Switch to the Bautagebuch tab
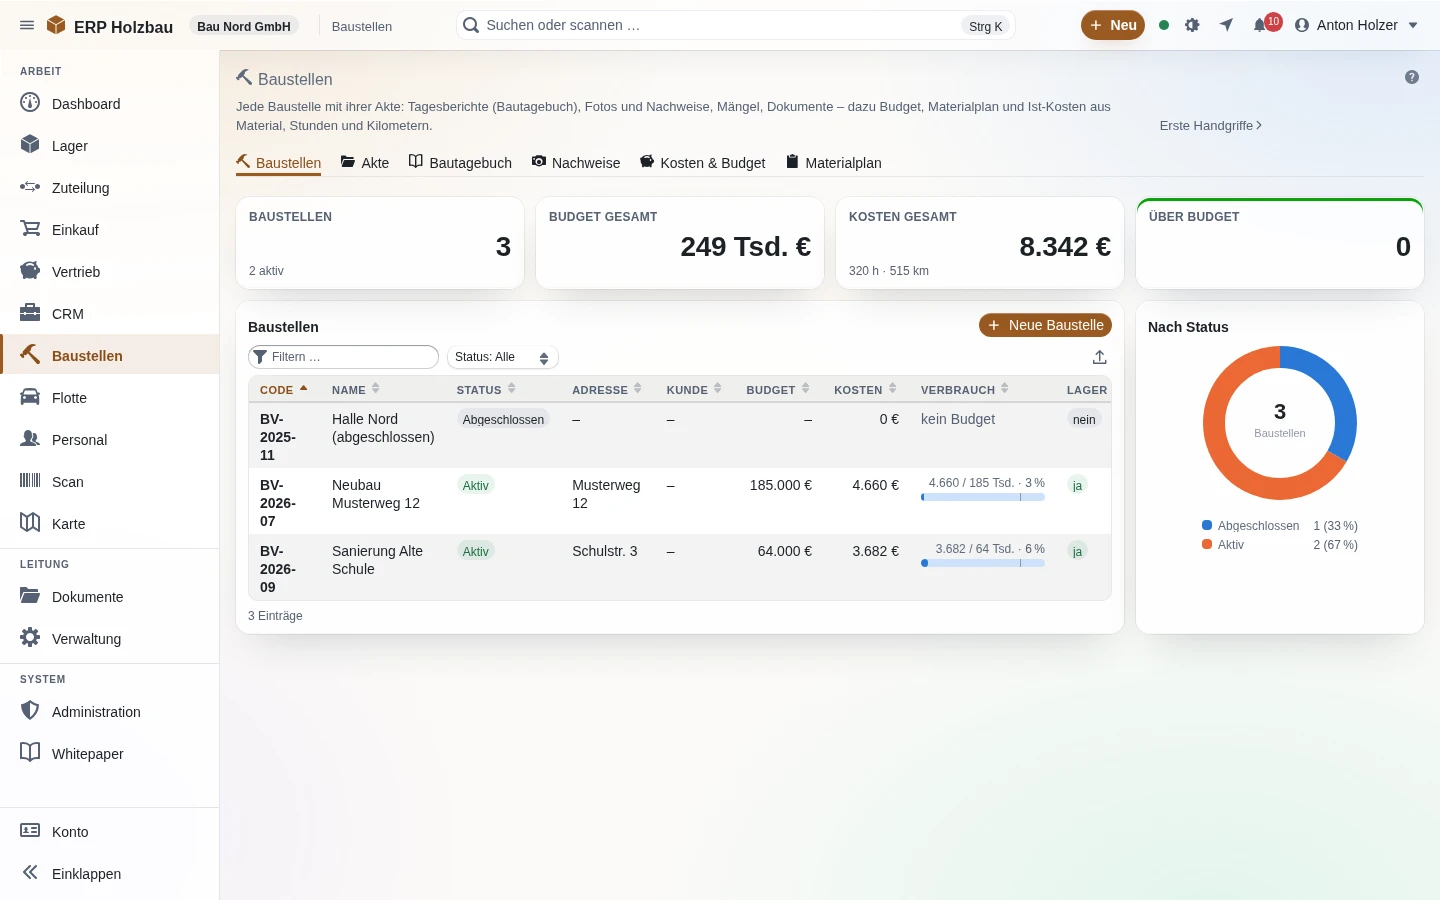This screenshot has height=900, width=1440. click(x=460, y=162)
